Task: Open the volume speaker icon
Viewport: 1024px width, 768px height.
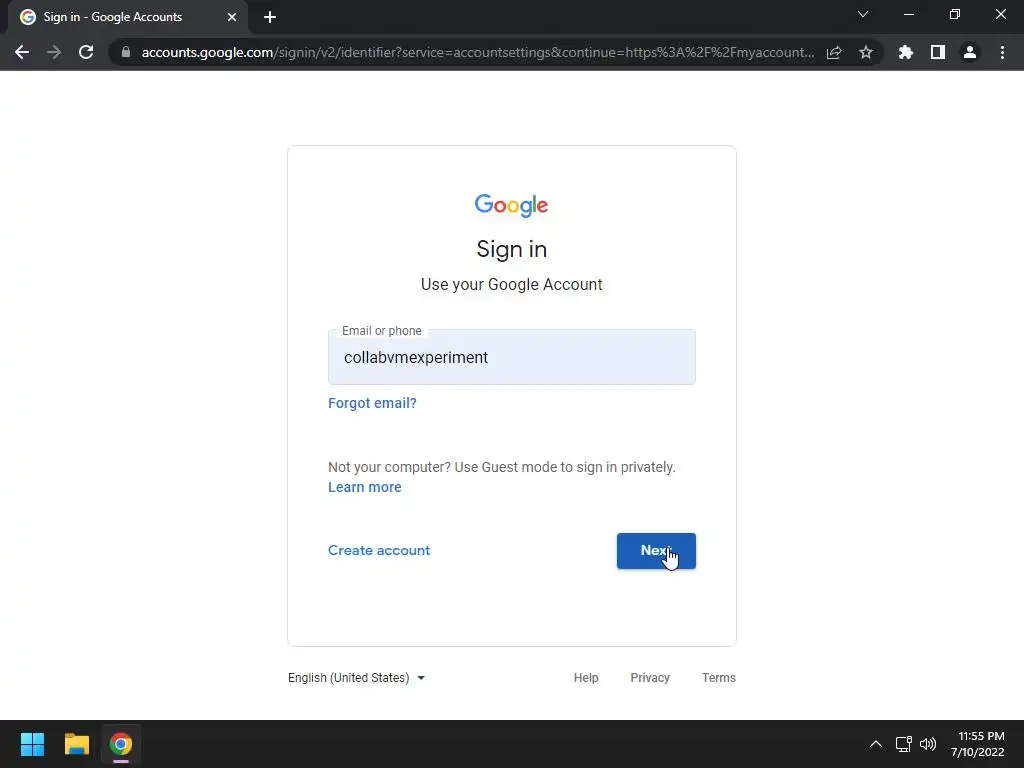Action: point(927,744)
